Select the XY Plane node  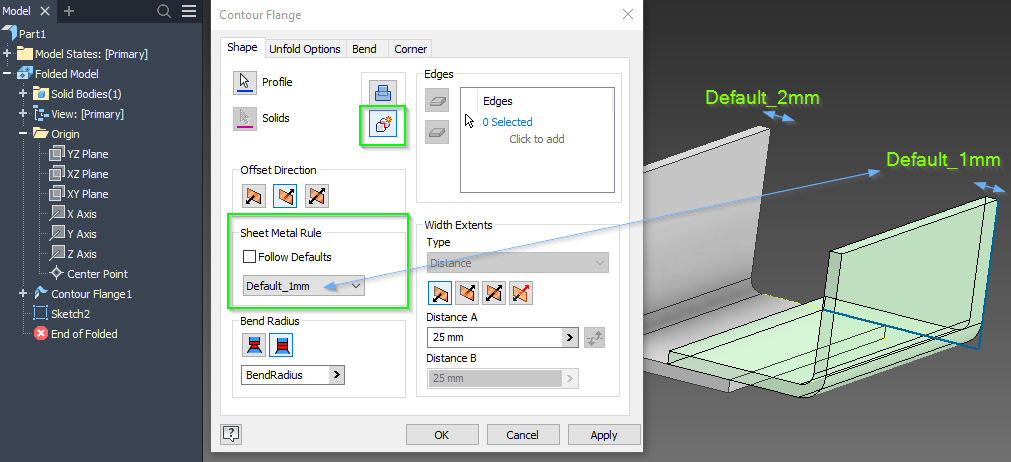pyautogui.click(x=79, y=194)
